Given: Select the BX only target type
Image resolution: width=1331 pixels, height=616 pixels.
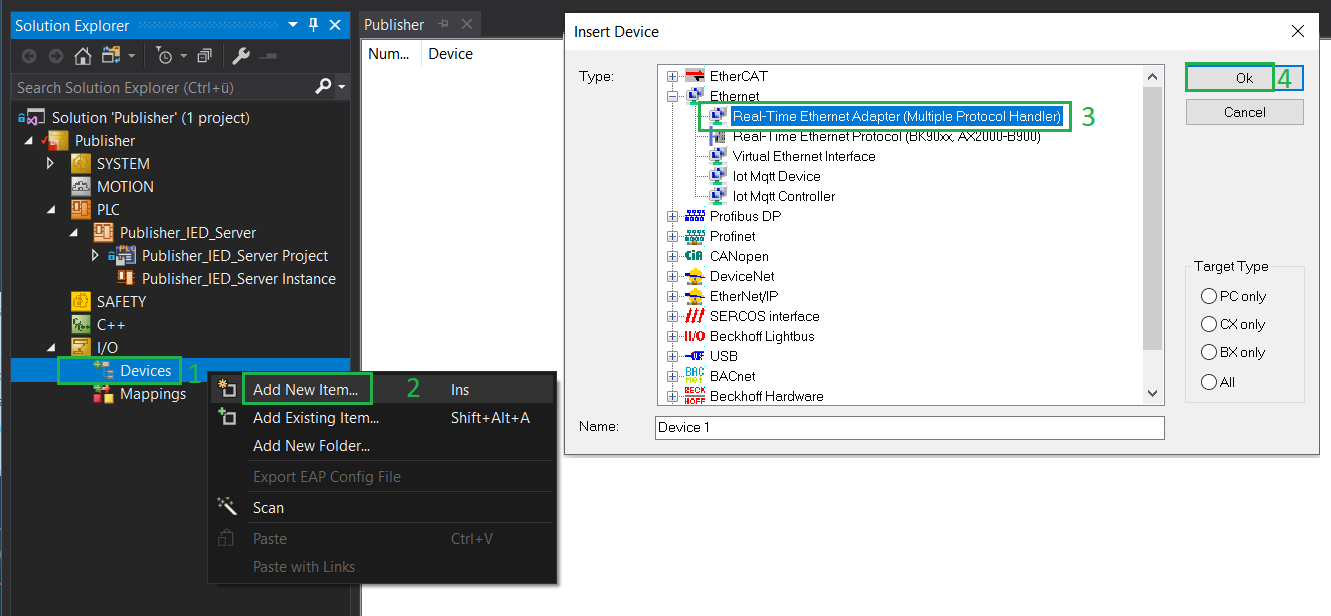Looking at the screenshot, I should pyautogui.click(x=1209, y=352).
